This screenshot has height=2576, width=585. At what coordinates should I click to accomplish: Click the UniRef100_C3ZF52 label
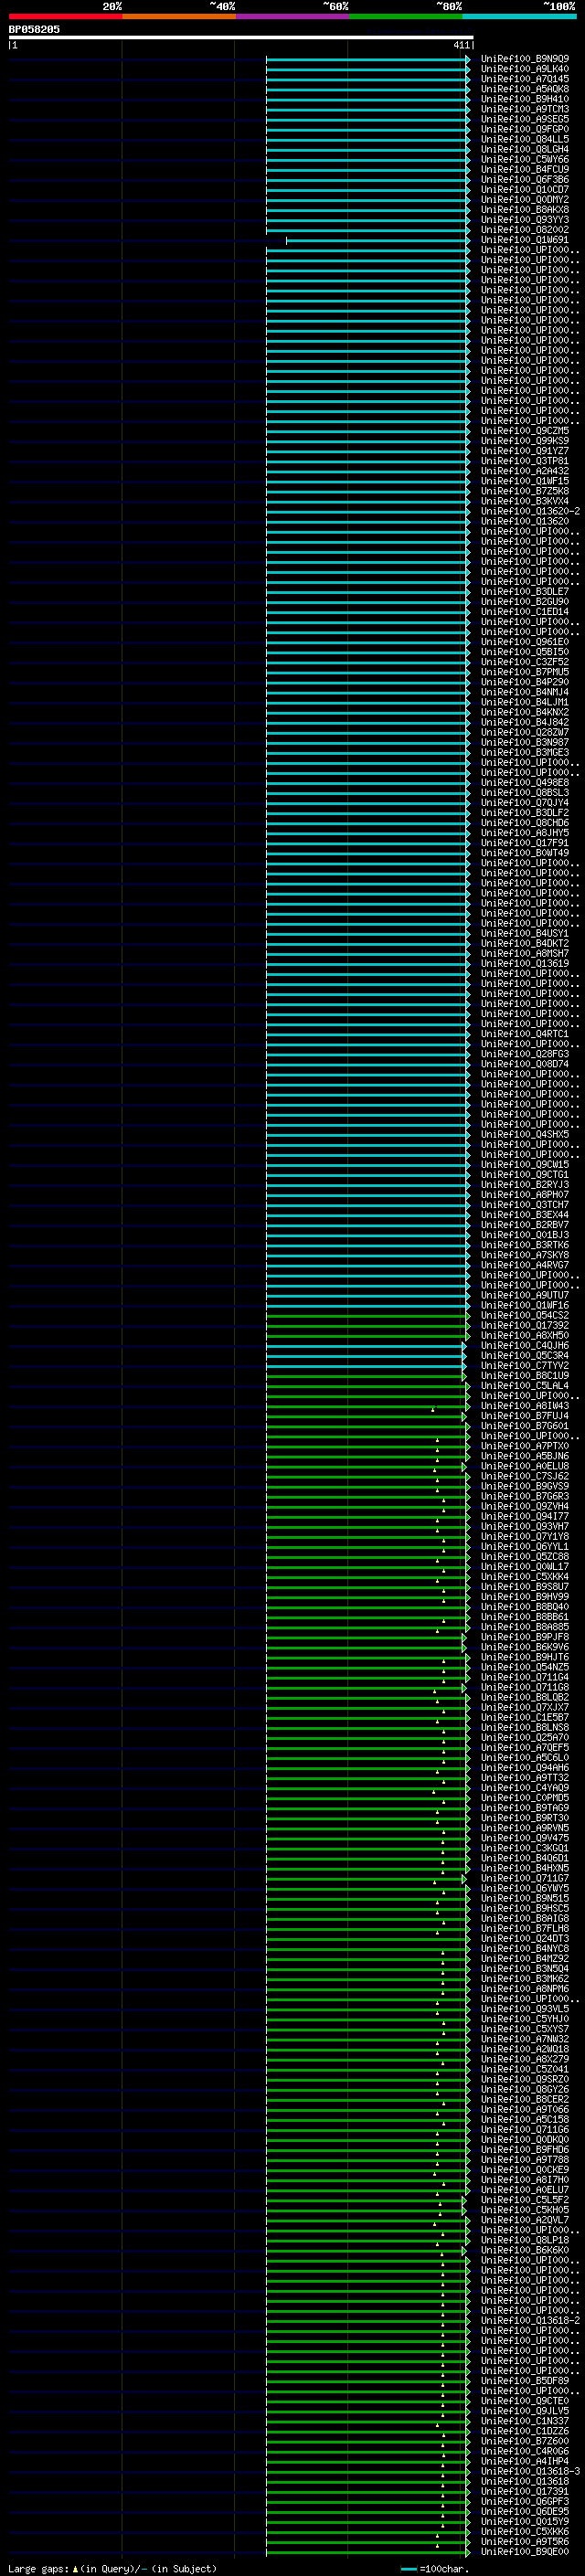525,662
